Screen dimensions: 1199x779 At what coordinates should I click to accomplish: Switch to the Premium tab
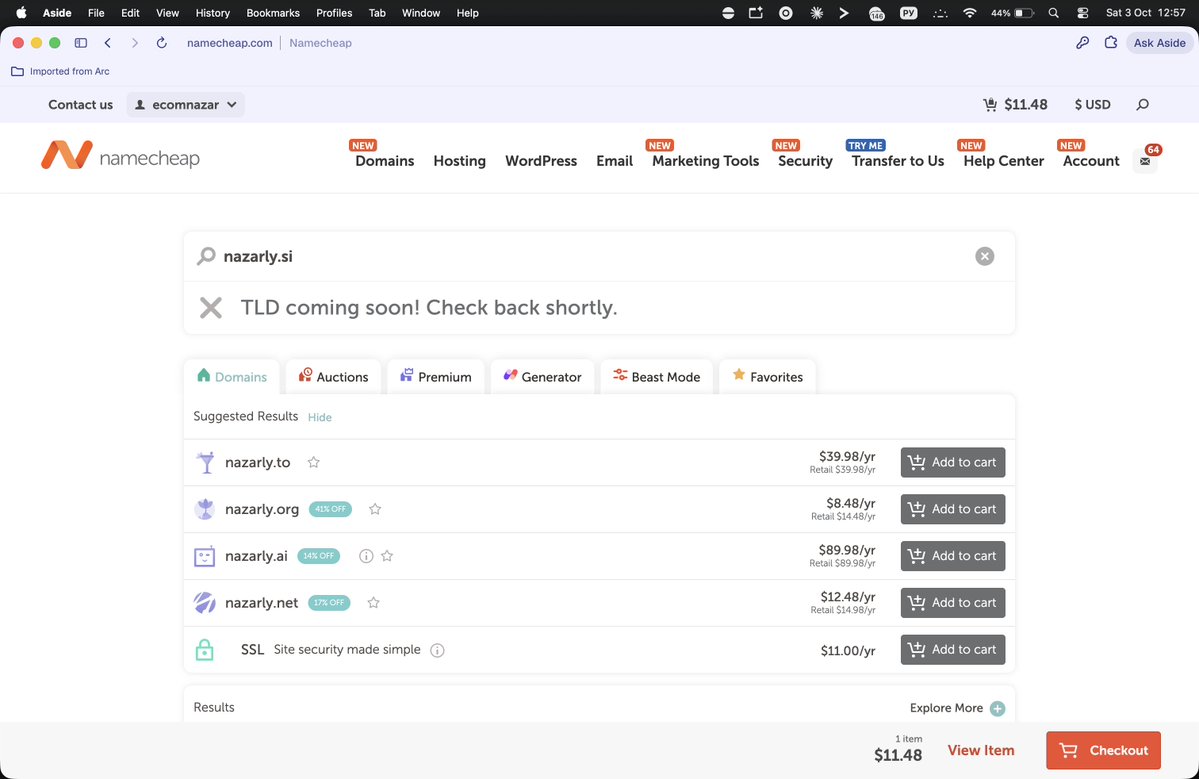(436, 377)
